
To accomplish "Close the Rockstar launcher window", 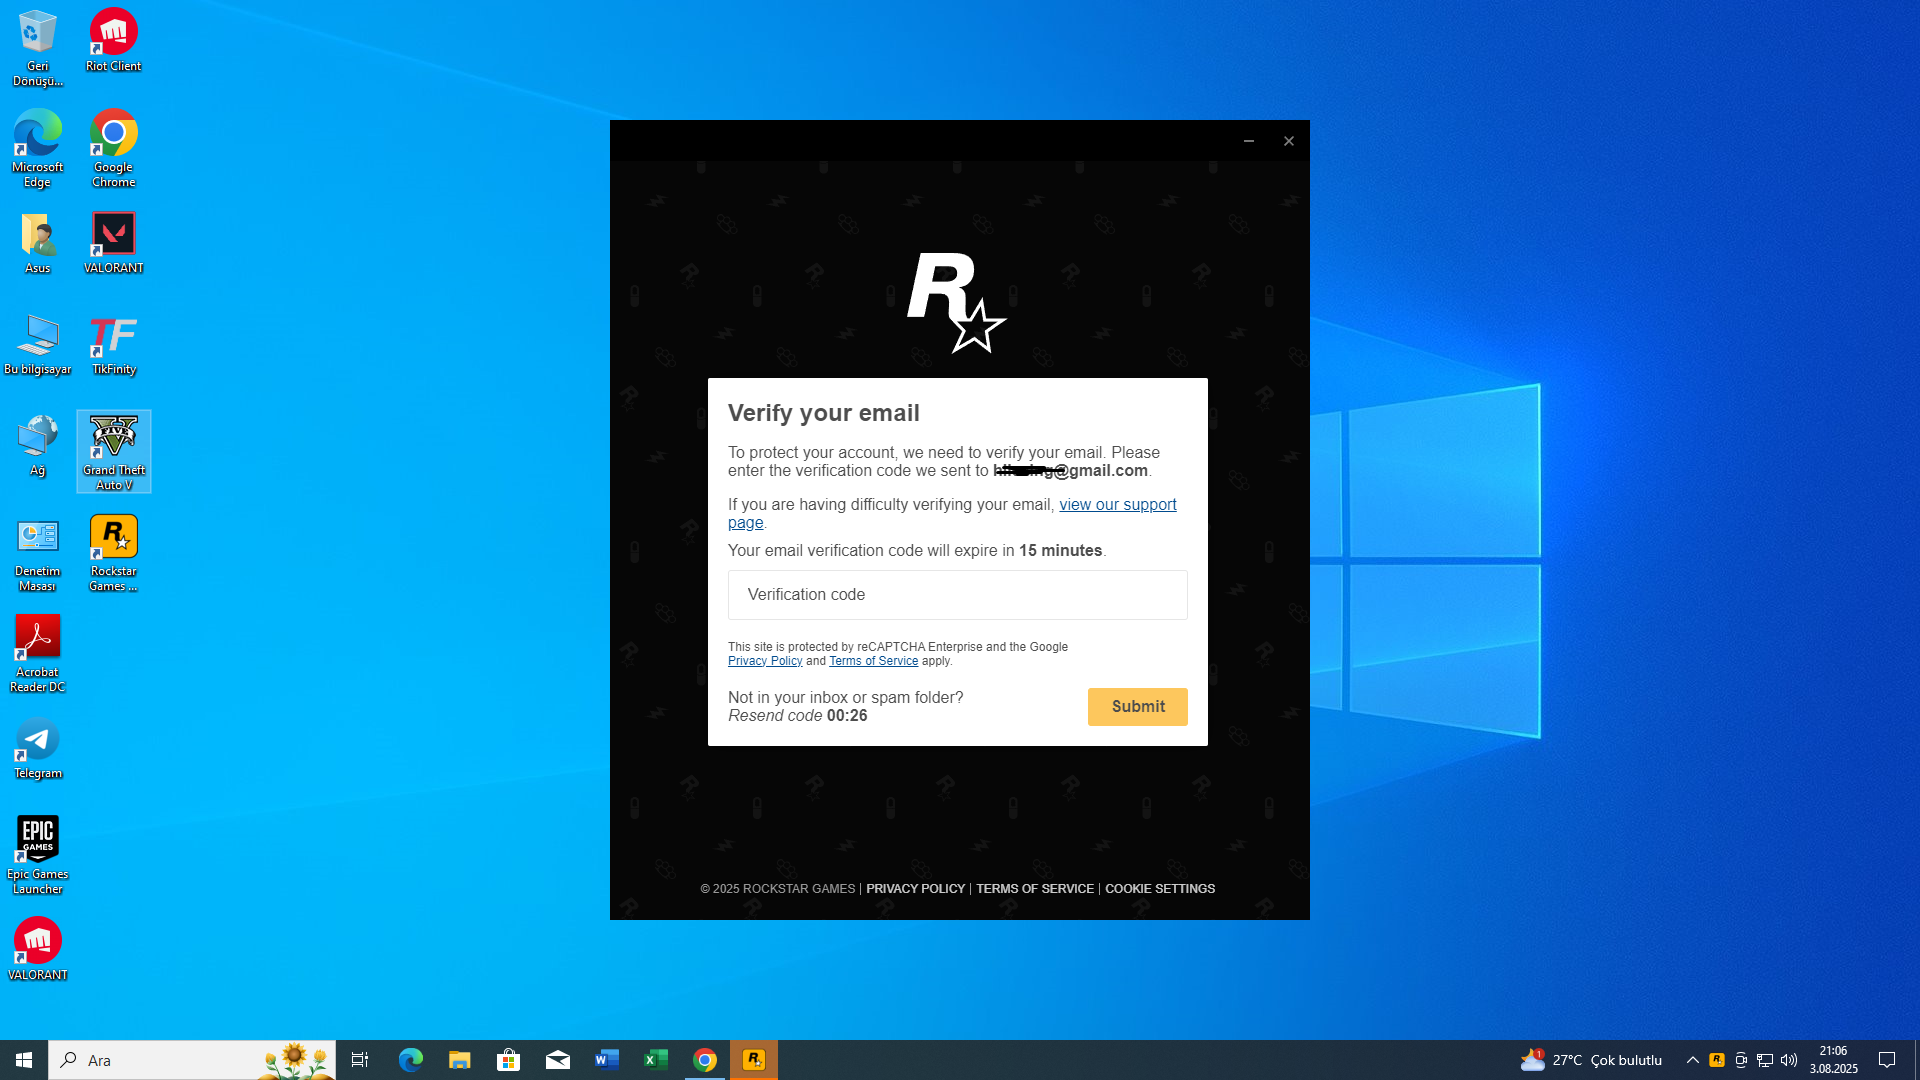I will pos(1289,141).
